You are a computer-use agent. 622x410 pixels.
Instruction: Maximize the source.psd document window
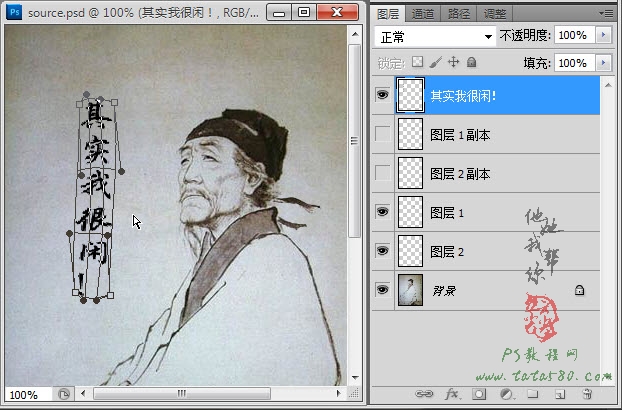[304, 13]
